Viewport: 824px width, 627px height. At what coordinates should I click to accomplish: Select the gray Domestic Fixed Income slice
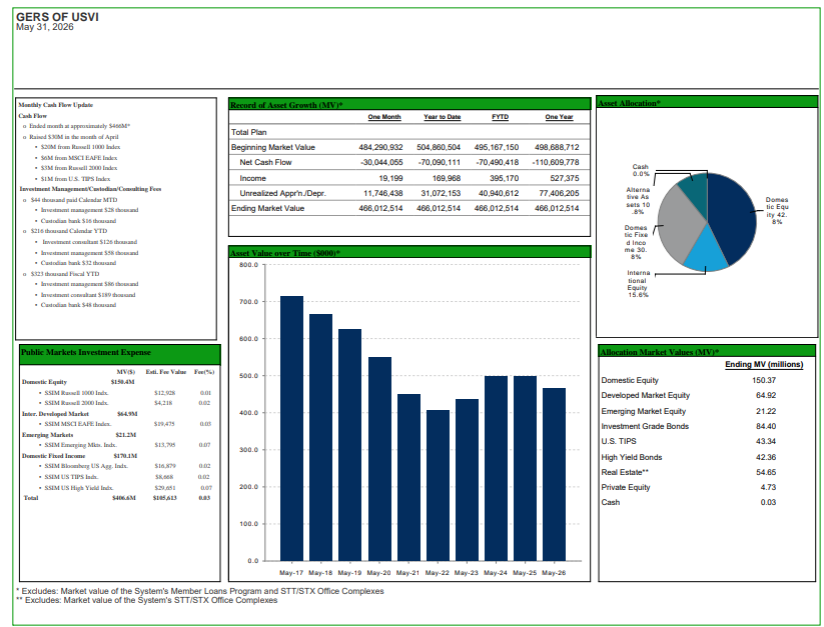click(679, 223)
